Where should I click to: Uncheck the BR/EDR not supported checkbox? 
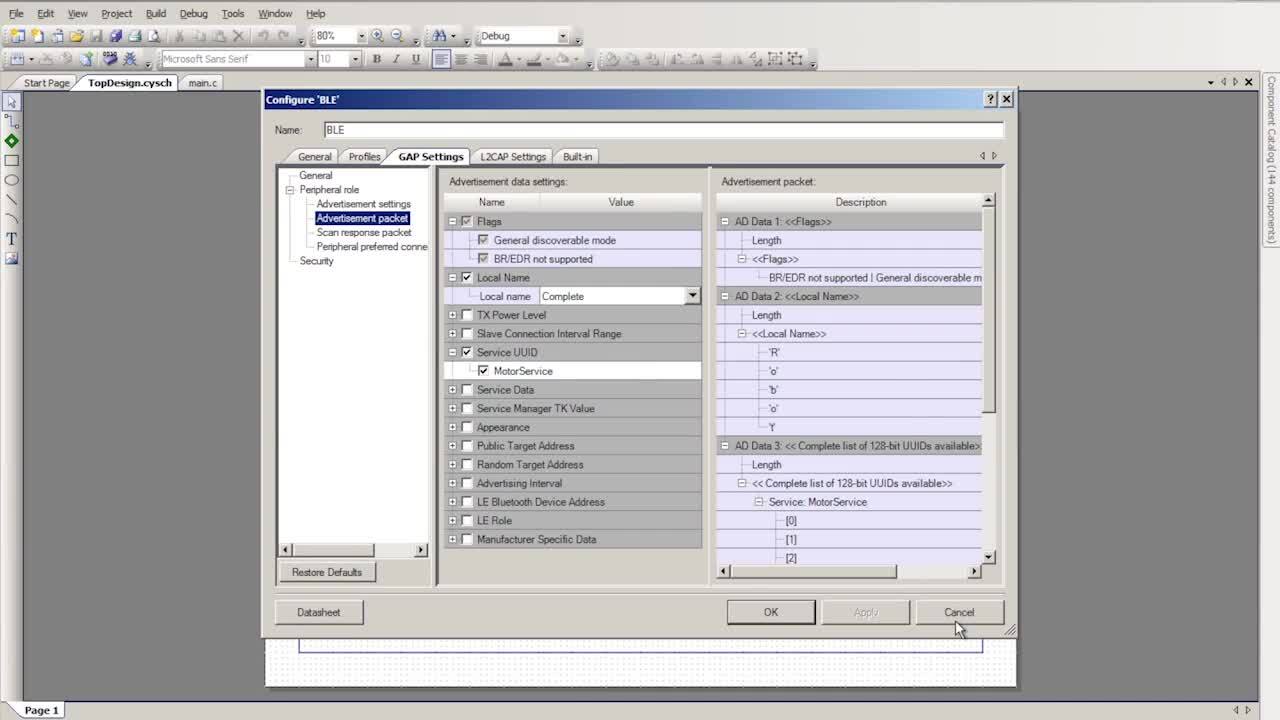click(x=484, y=259)
